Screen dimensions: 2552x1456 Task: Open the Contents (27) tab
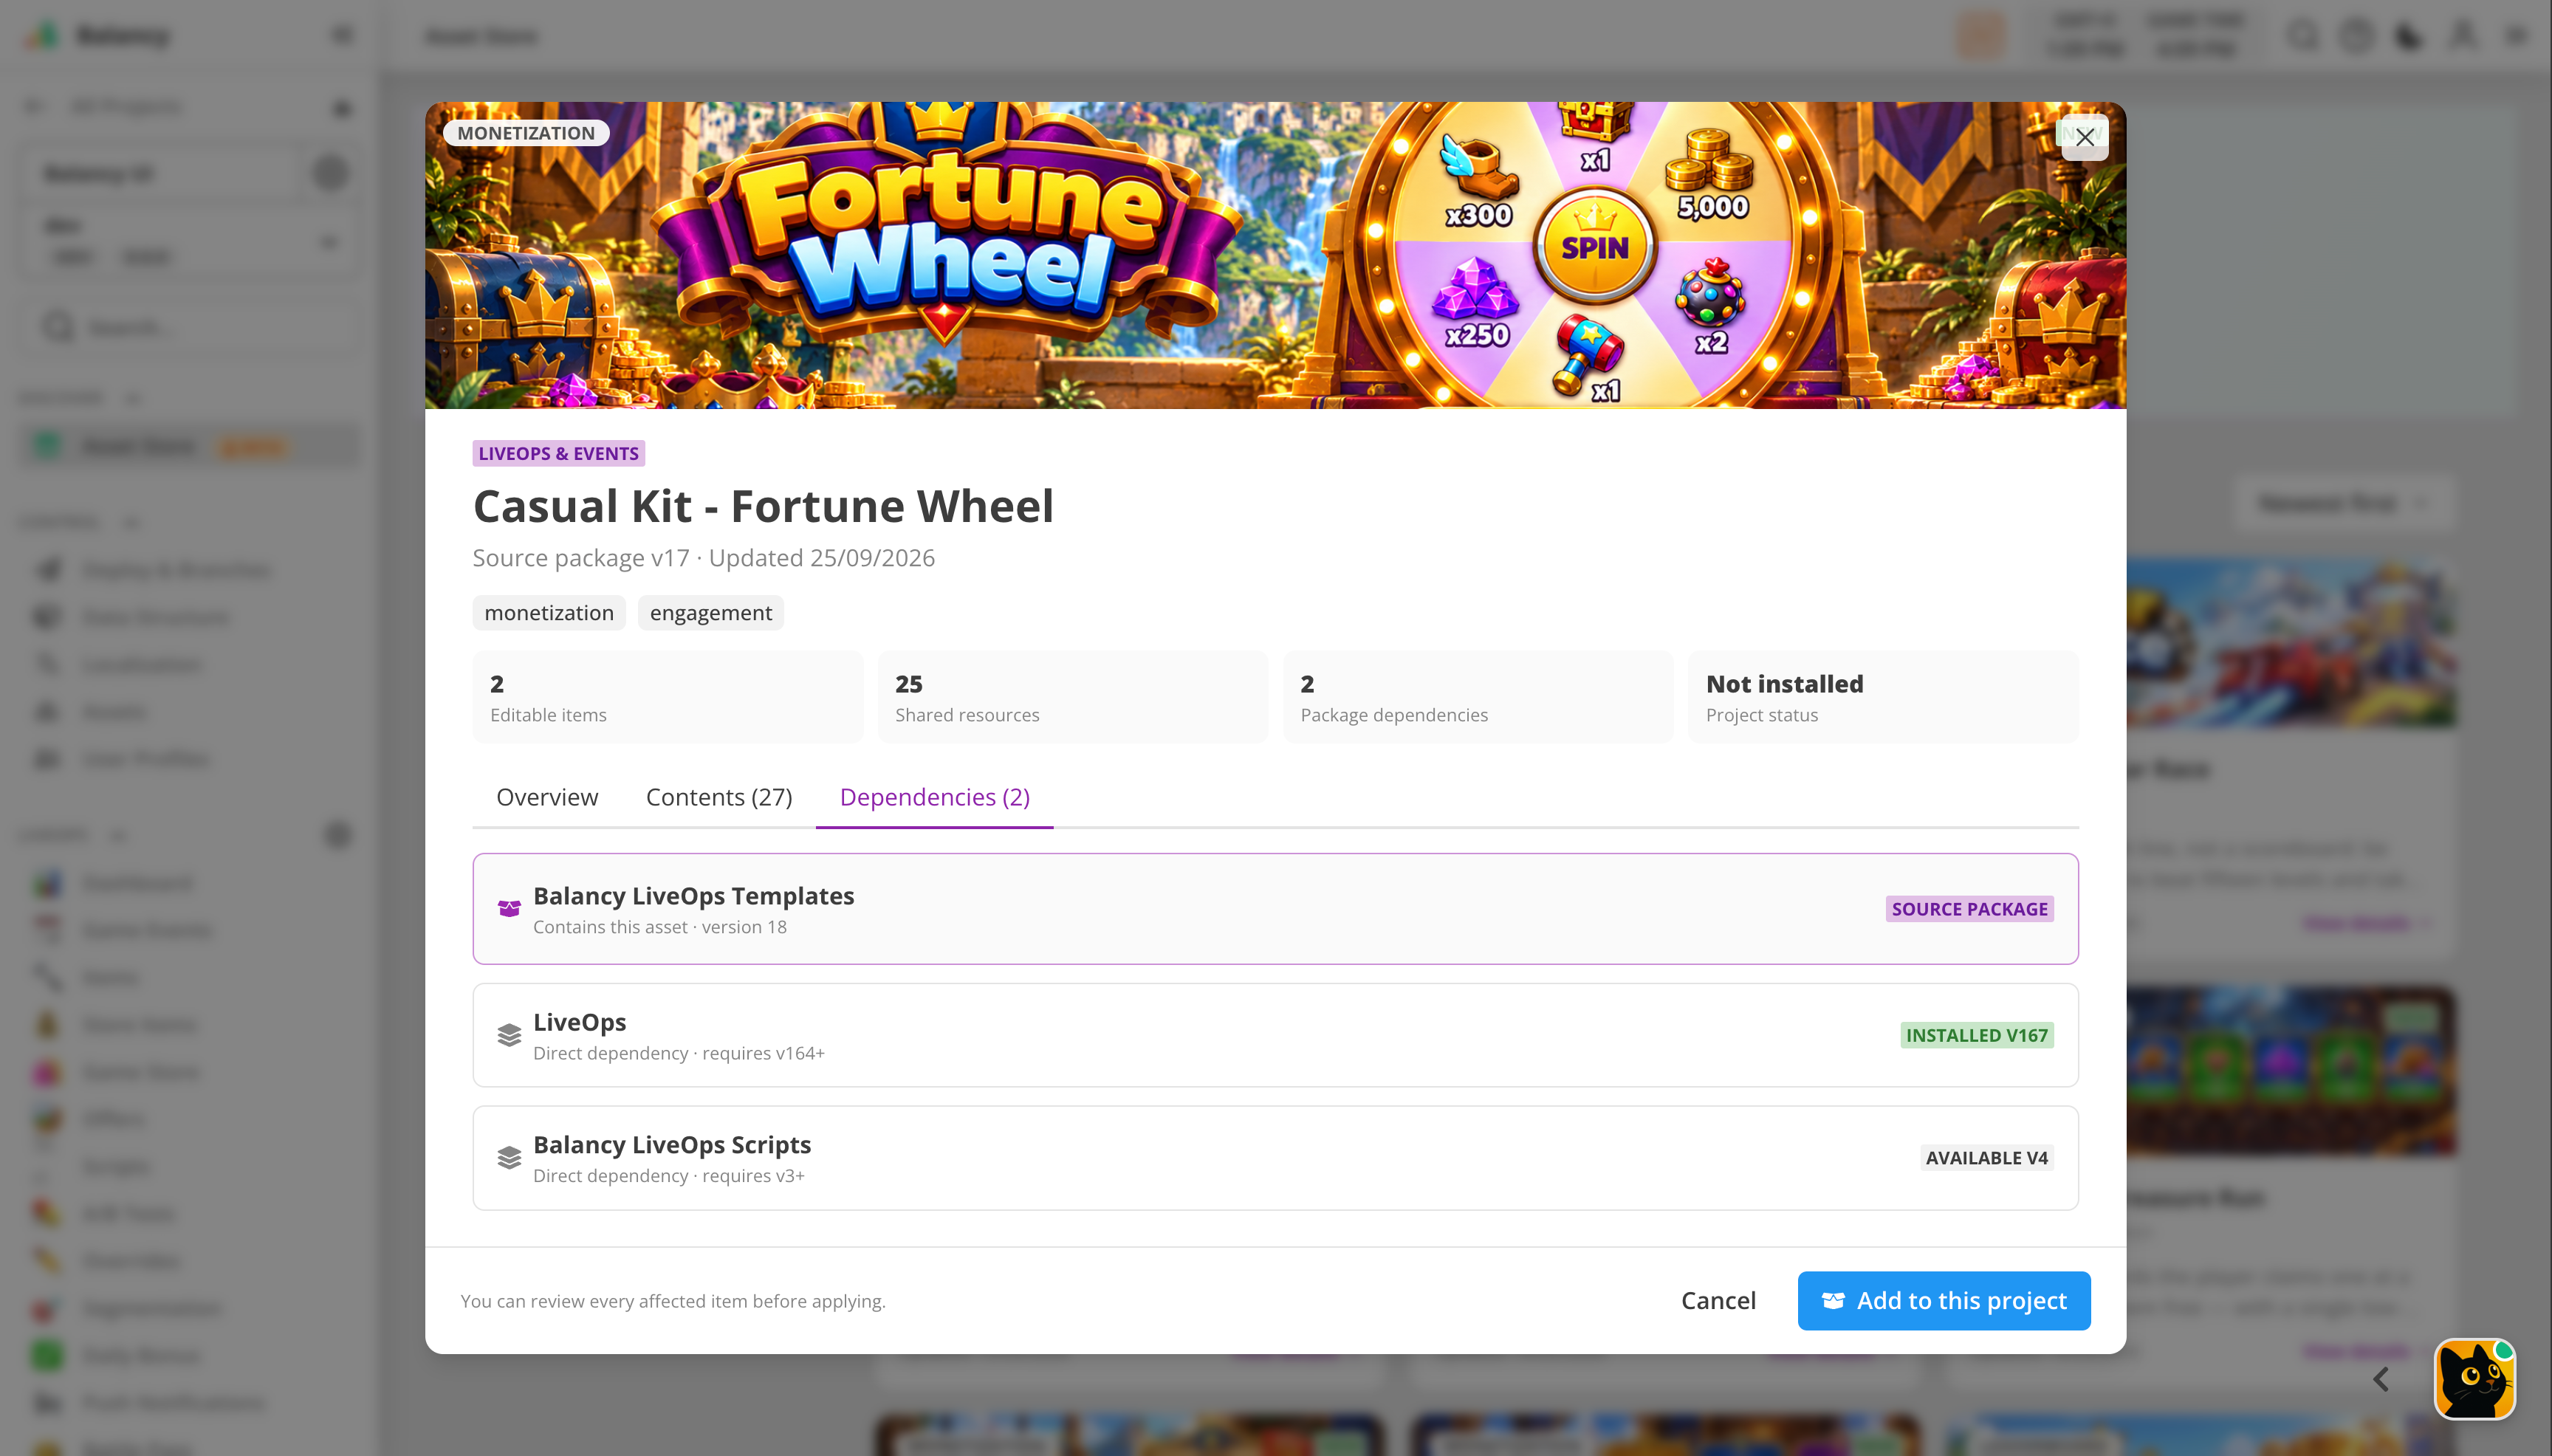coord(719,797)
